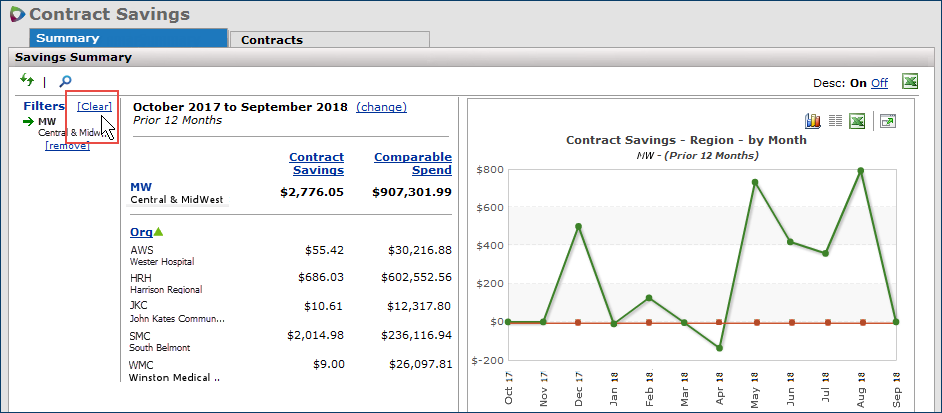The width and height of the screenshot is (942, 413).
Task: Click the MW region link in table
Action: click(140, 186)
